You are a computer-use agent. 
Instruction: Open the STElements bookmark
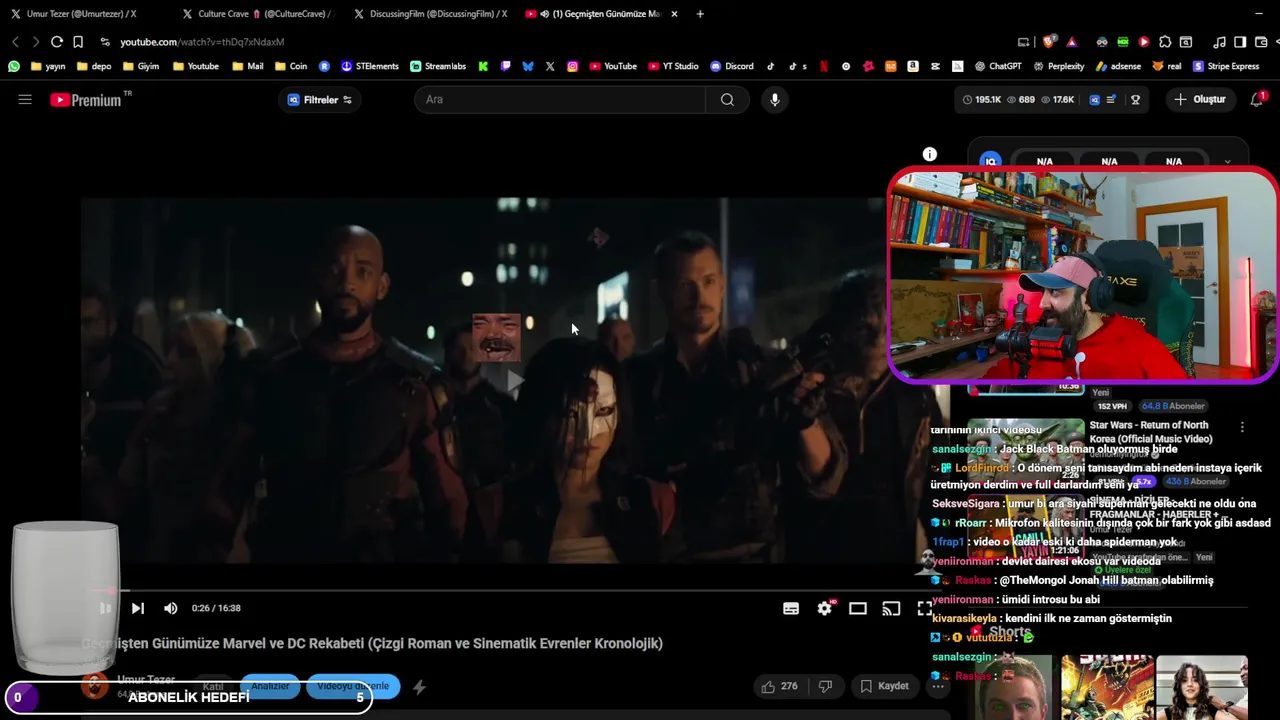[x=370, y=66]
